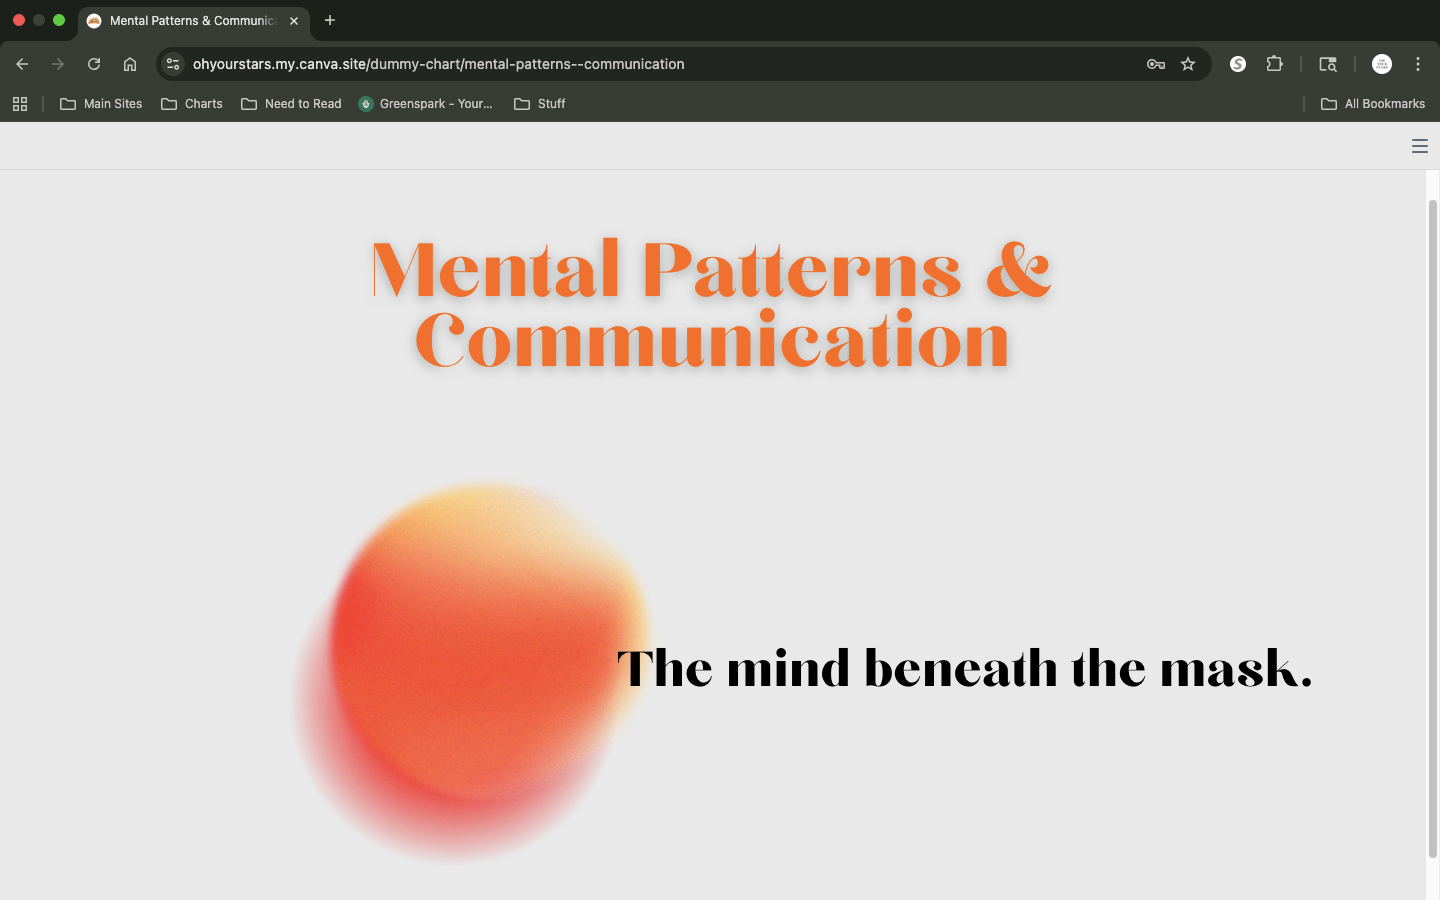This screenshot has width=1440, height=900.
Task: Open the Stuff bookmark folder
Action: (x=540, y=104)
